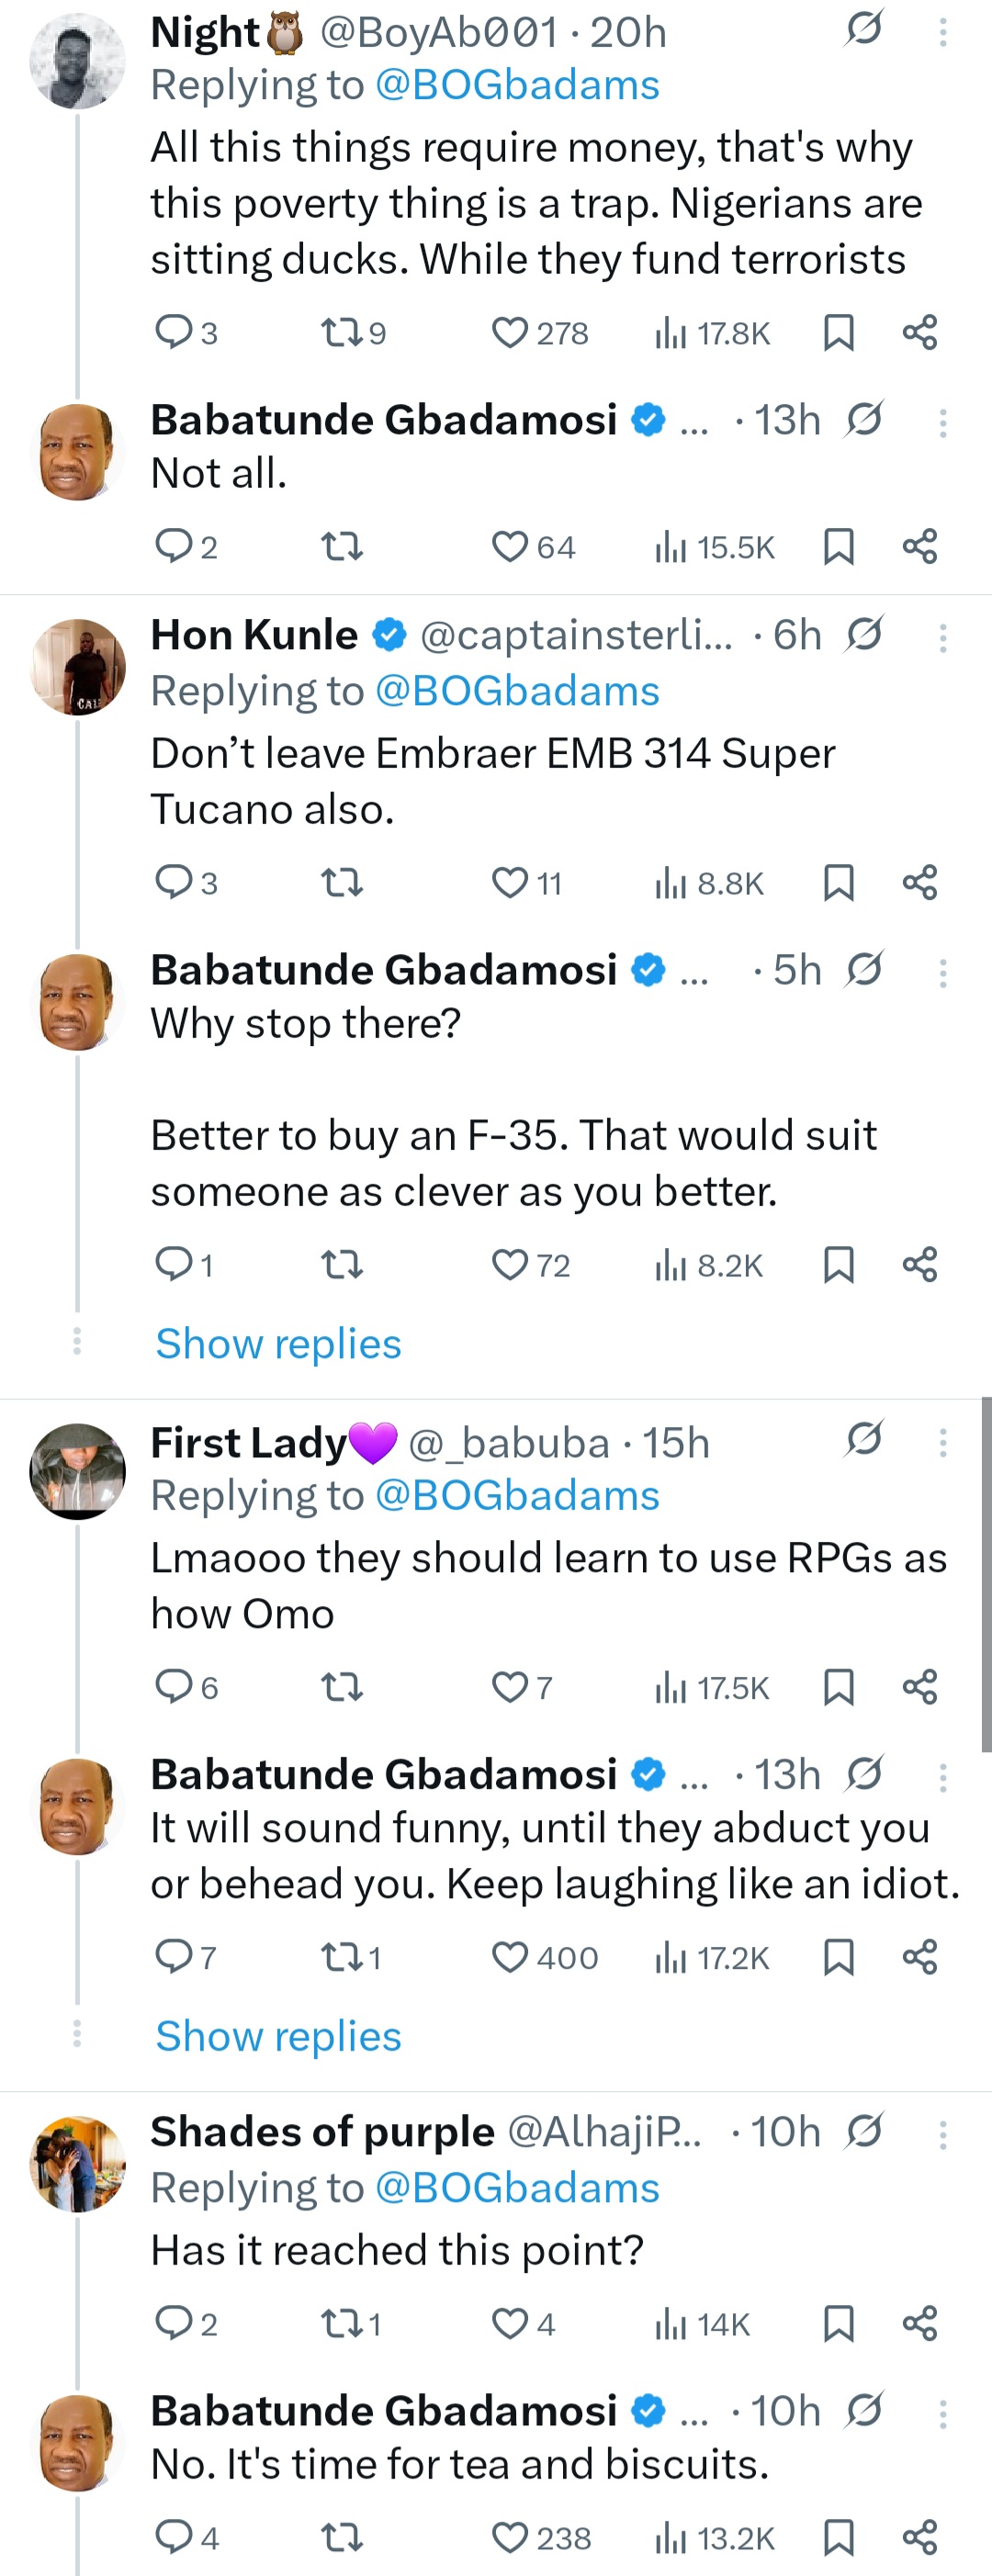The image size is (992, 2576).
Task: Like Night's reply about poverty trap
Action: tap(509, 333)
